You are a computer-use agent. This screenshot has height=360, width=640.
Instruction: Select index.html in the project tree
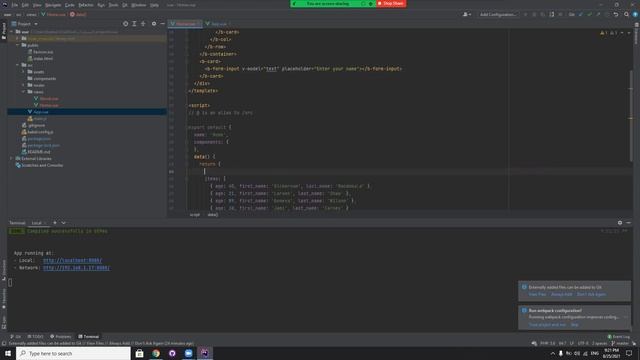point(43,58)
